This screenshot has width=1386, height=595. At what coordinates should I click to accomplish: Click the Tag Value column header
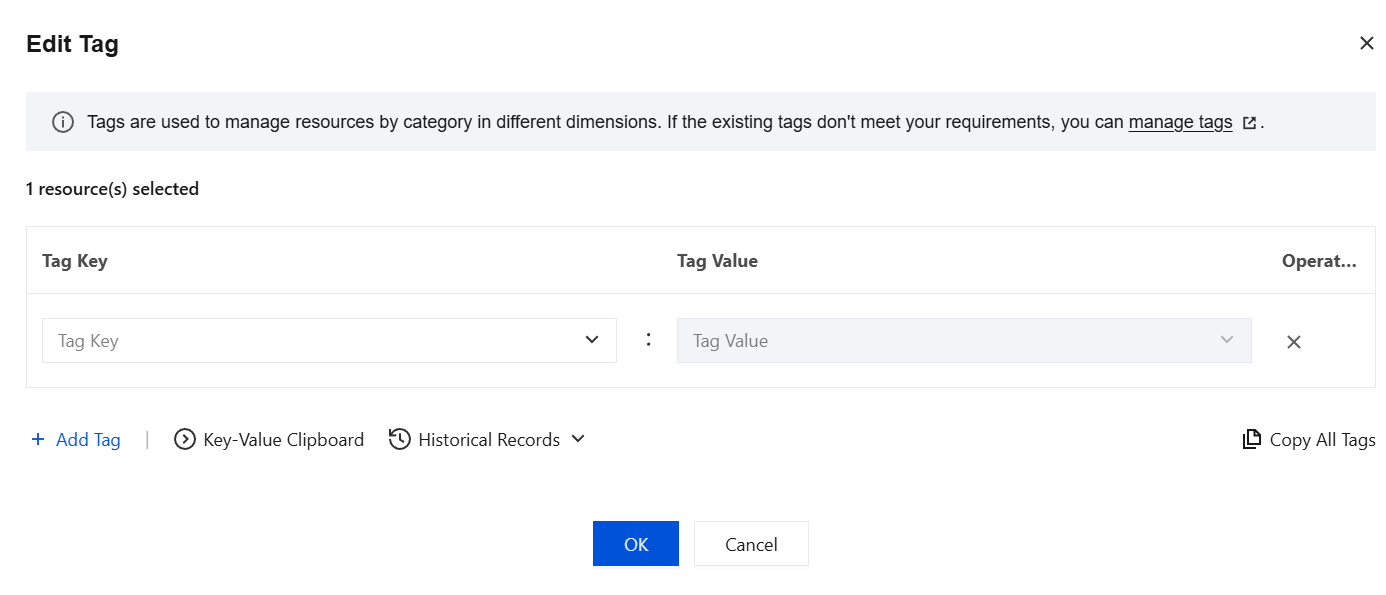pyautogui.click(x=717, y=261)
